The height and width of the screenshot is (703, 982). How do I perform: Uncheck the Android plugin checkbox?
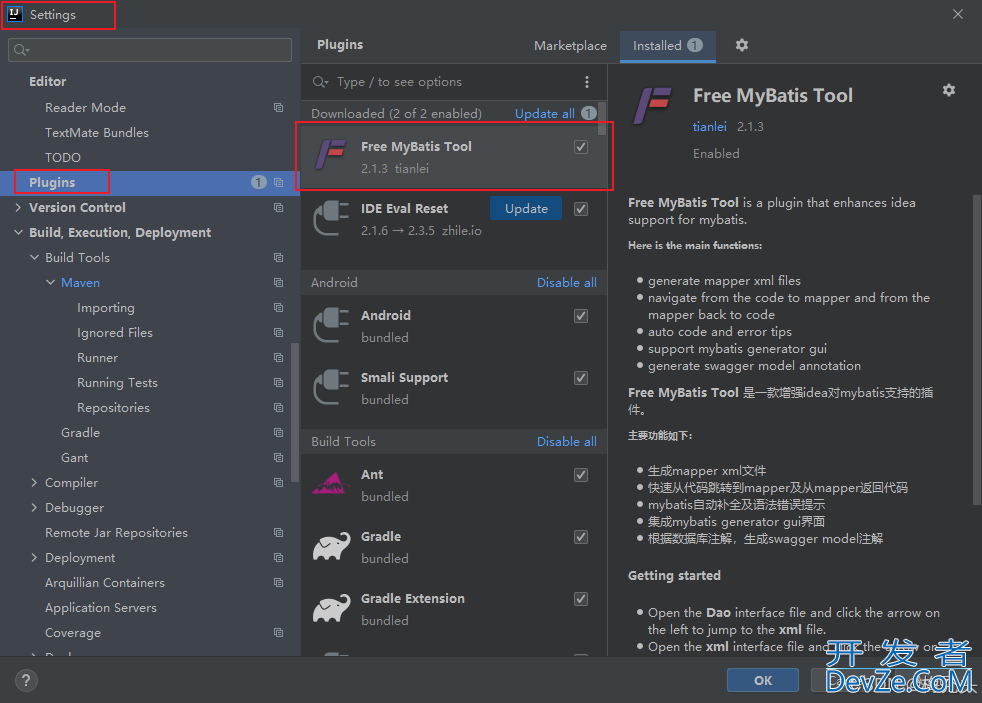click(581, 316)
